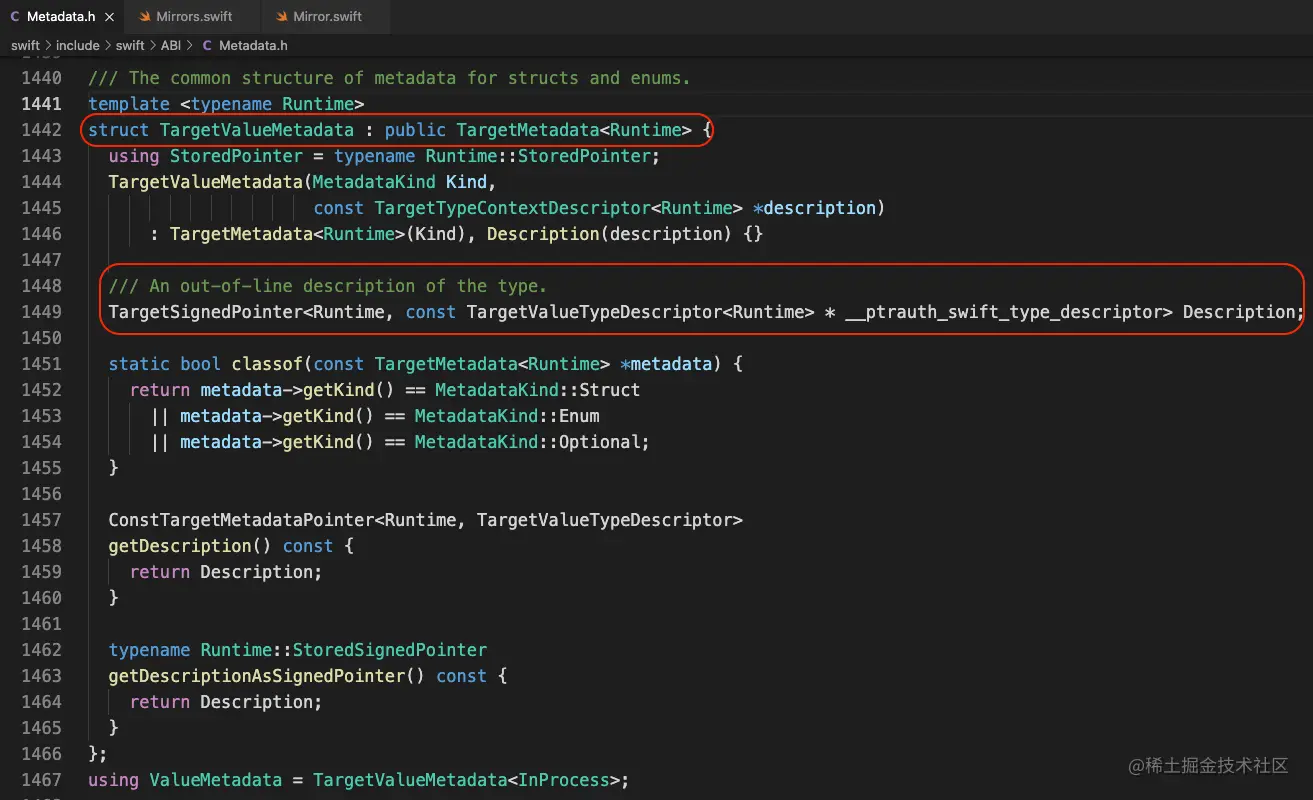This screenshot has height=800, width=1313.
Task: Click the ValueMetadata alias on line 1467
Action: (x=215, y=780)
